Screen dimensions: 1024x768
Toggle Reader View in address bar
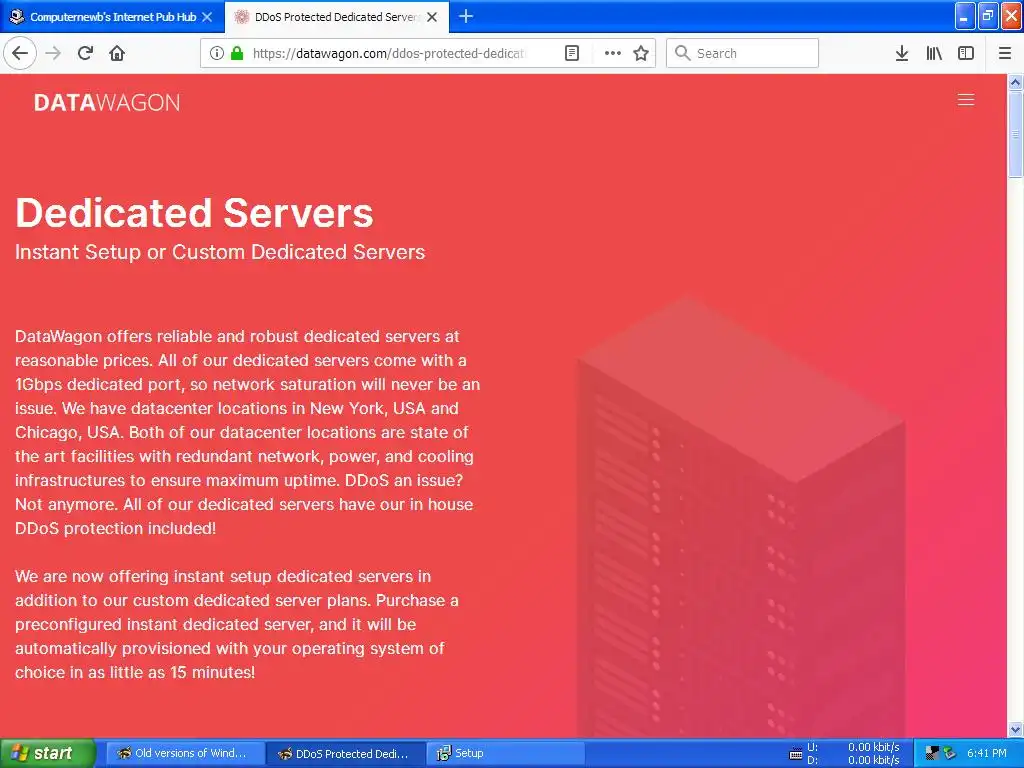coord(572,53)
